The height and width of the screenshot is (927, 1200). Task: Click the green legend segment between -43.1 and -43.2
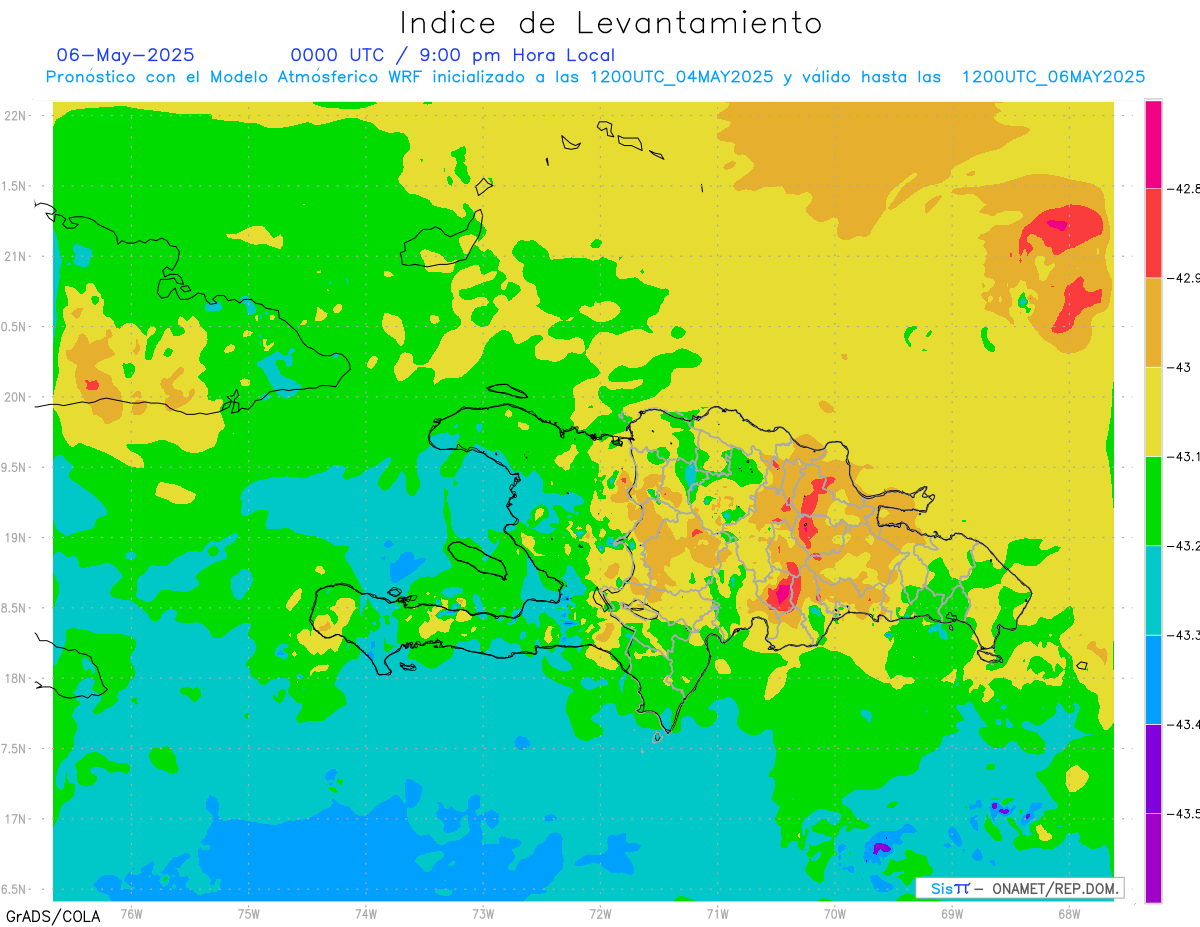pos(1153,501)
